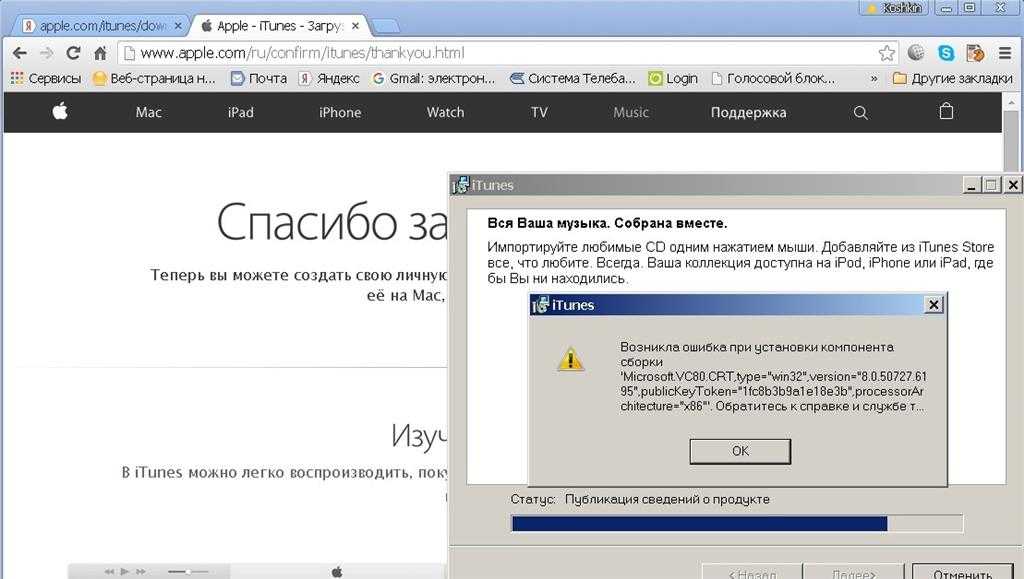This screenshot has width=1024, height=579.
Task: Click the globe extension icon
Action: (916, 53)
